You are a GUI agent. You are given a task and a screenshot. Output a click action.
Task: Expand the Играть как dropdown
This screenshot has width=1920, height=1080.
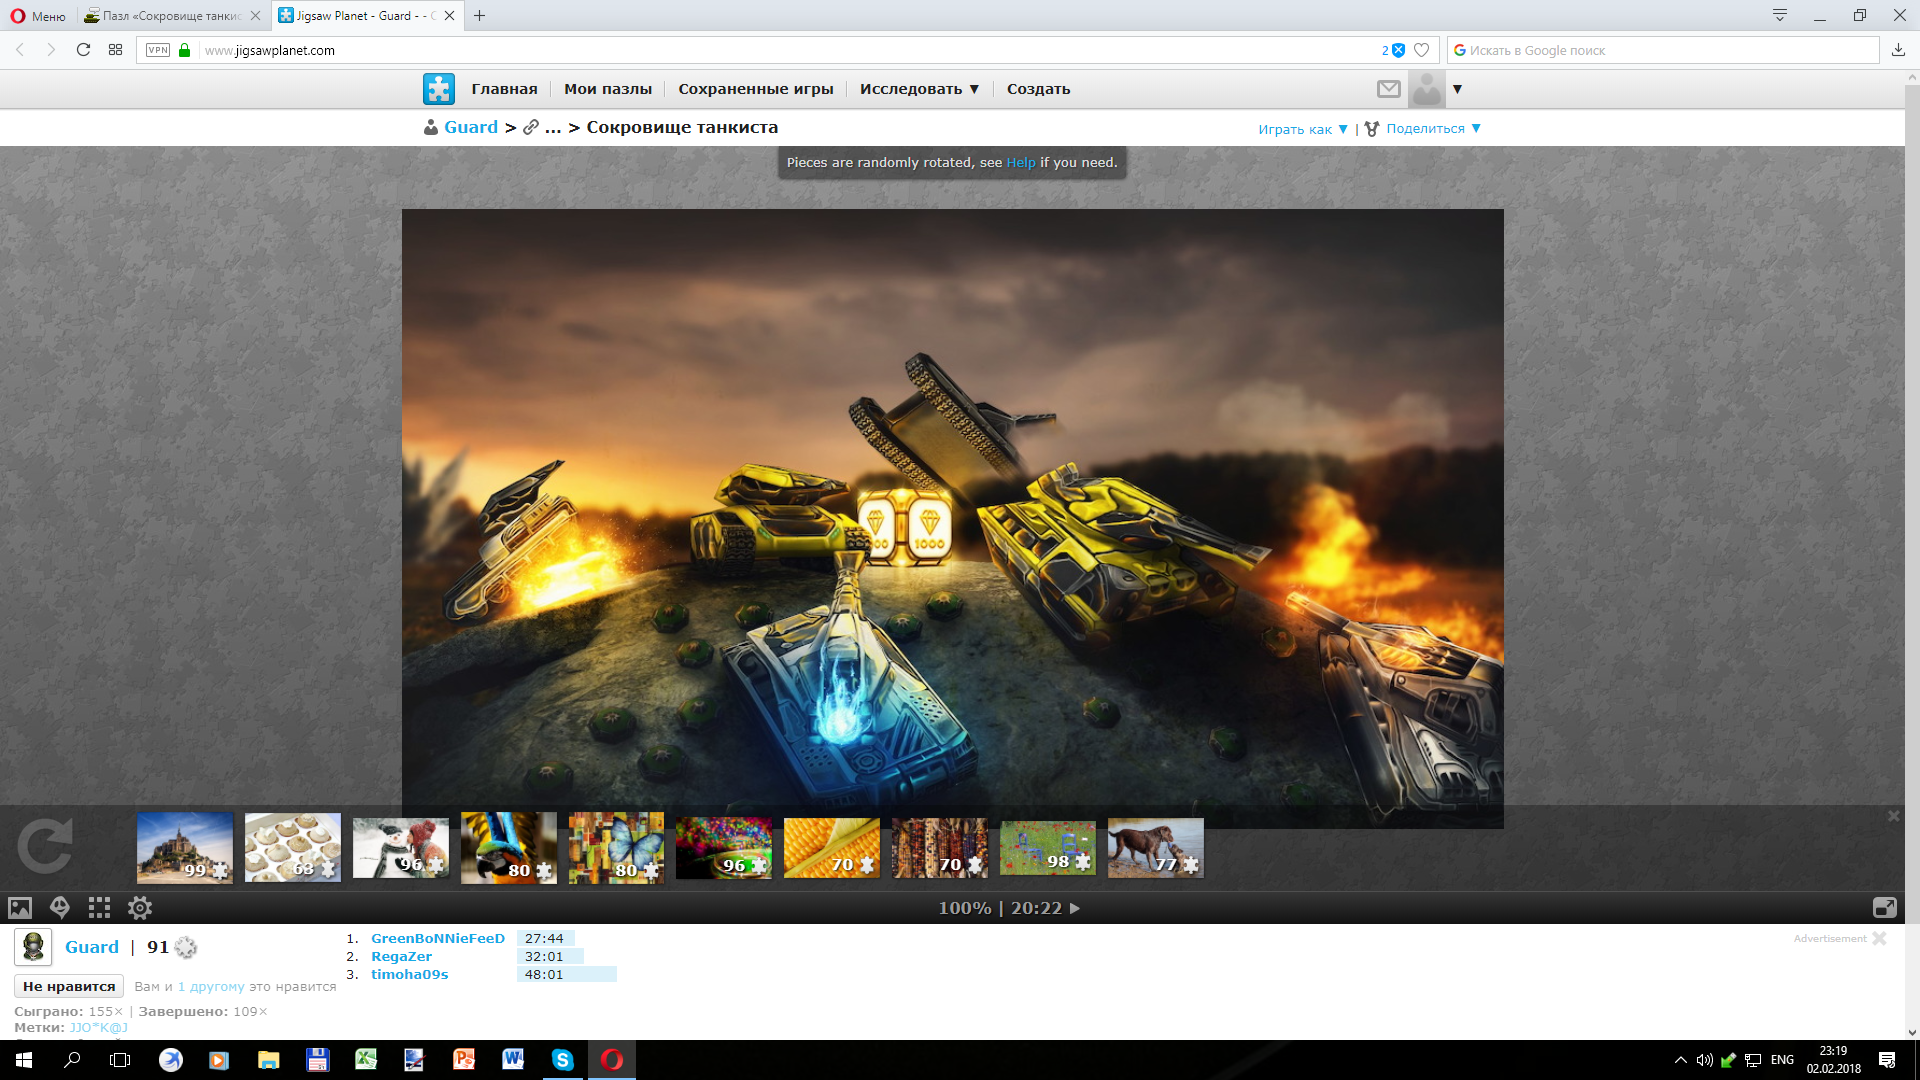pos(1303,129)
